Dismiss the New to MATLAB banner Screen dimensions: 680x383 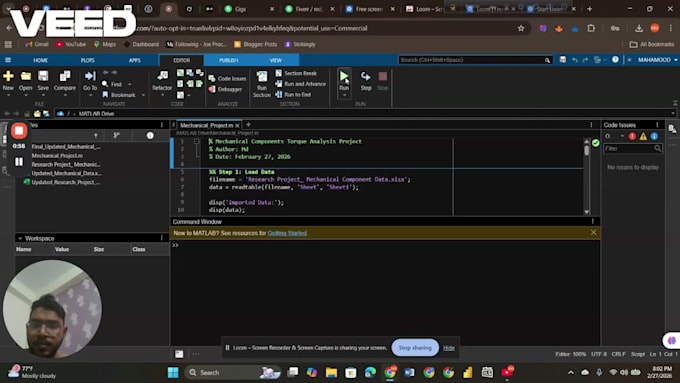(x=593, y=232)
